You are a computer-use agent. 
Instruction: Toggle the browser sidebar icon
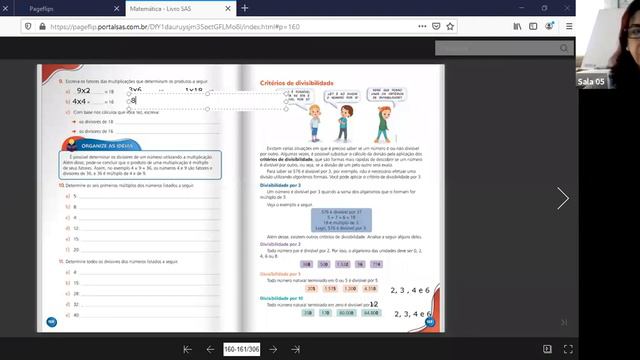pyautogui.click(x=533, y=27)
